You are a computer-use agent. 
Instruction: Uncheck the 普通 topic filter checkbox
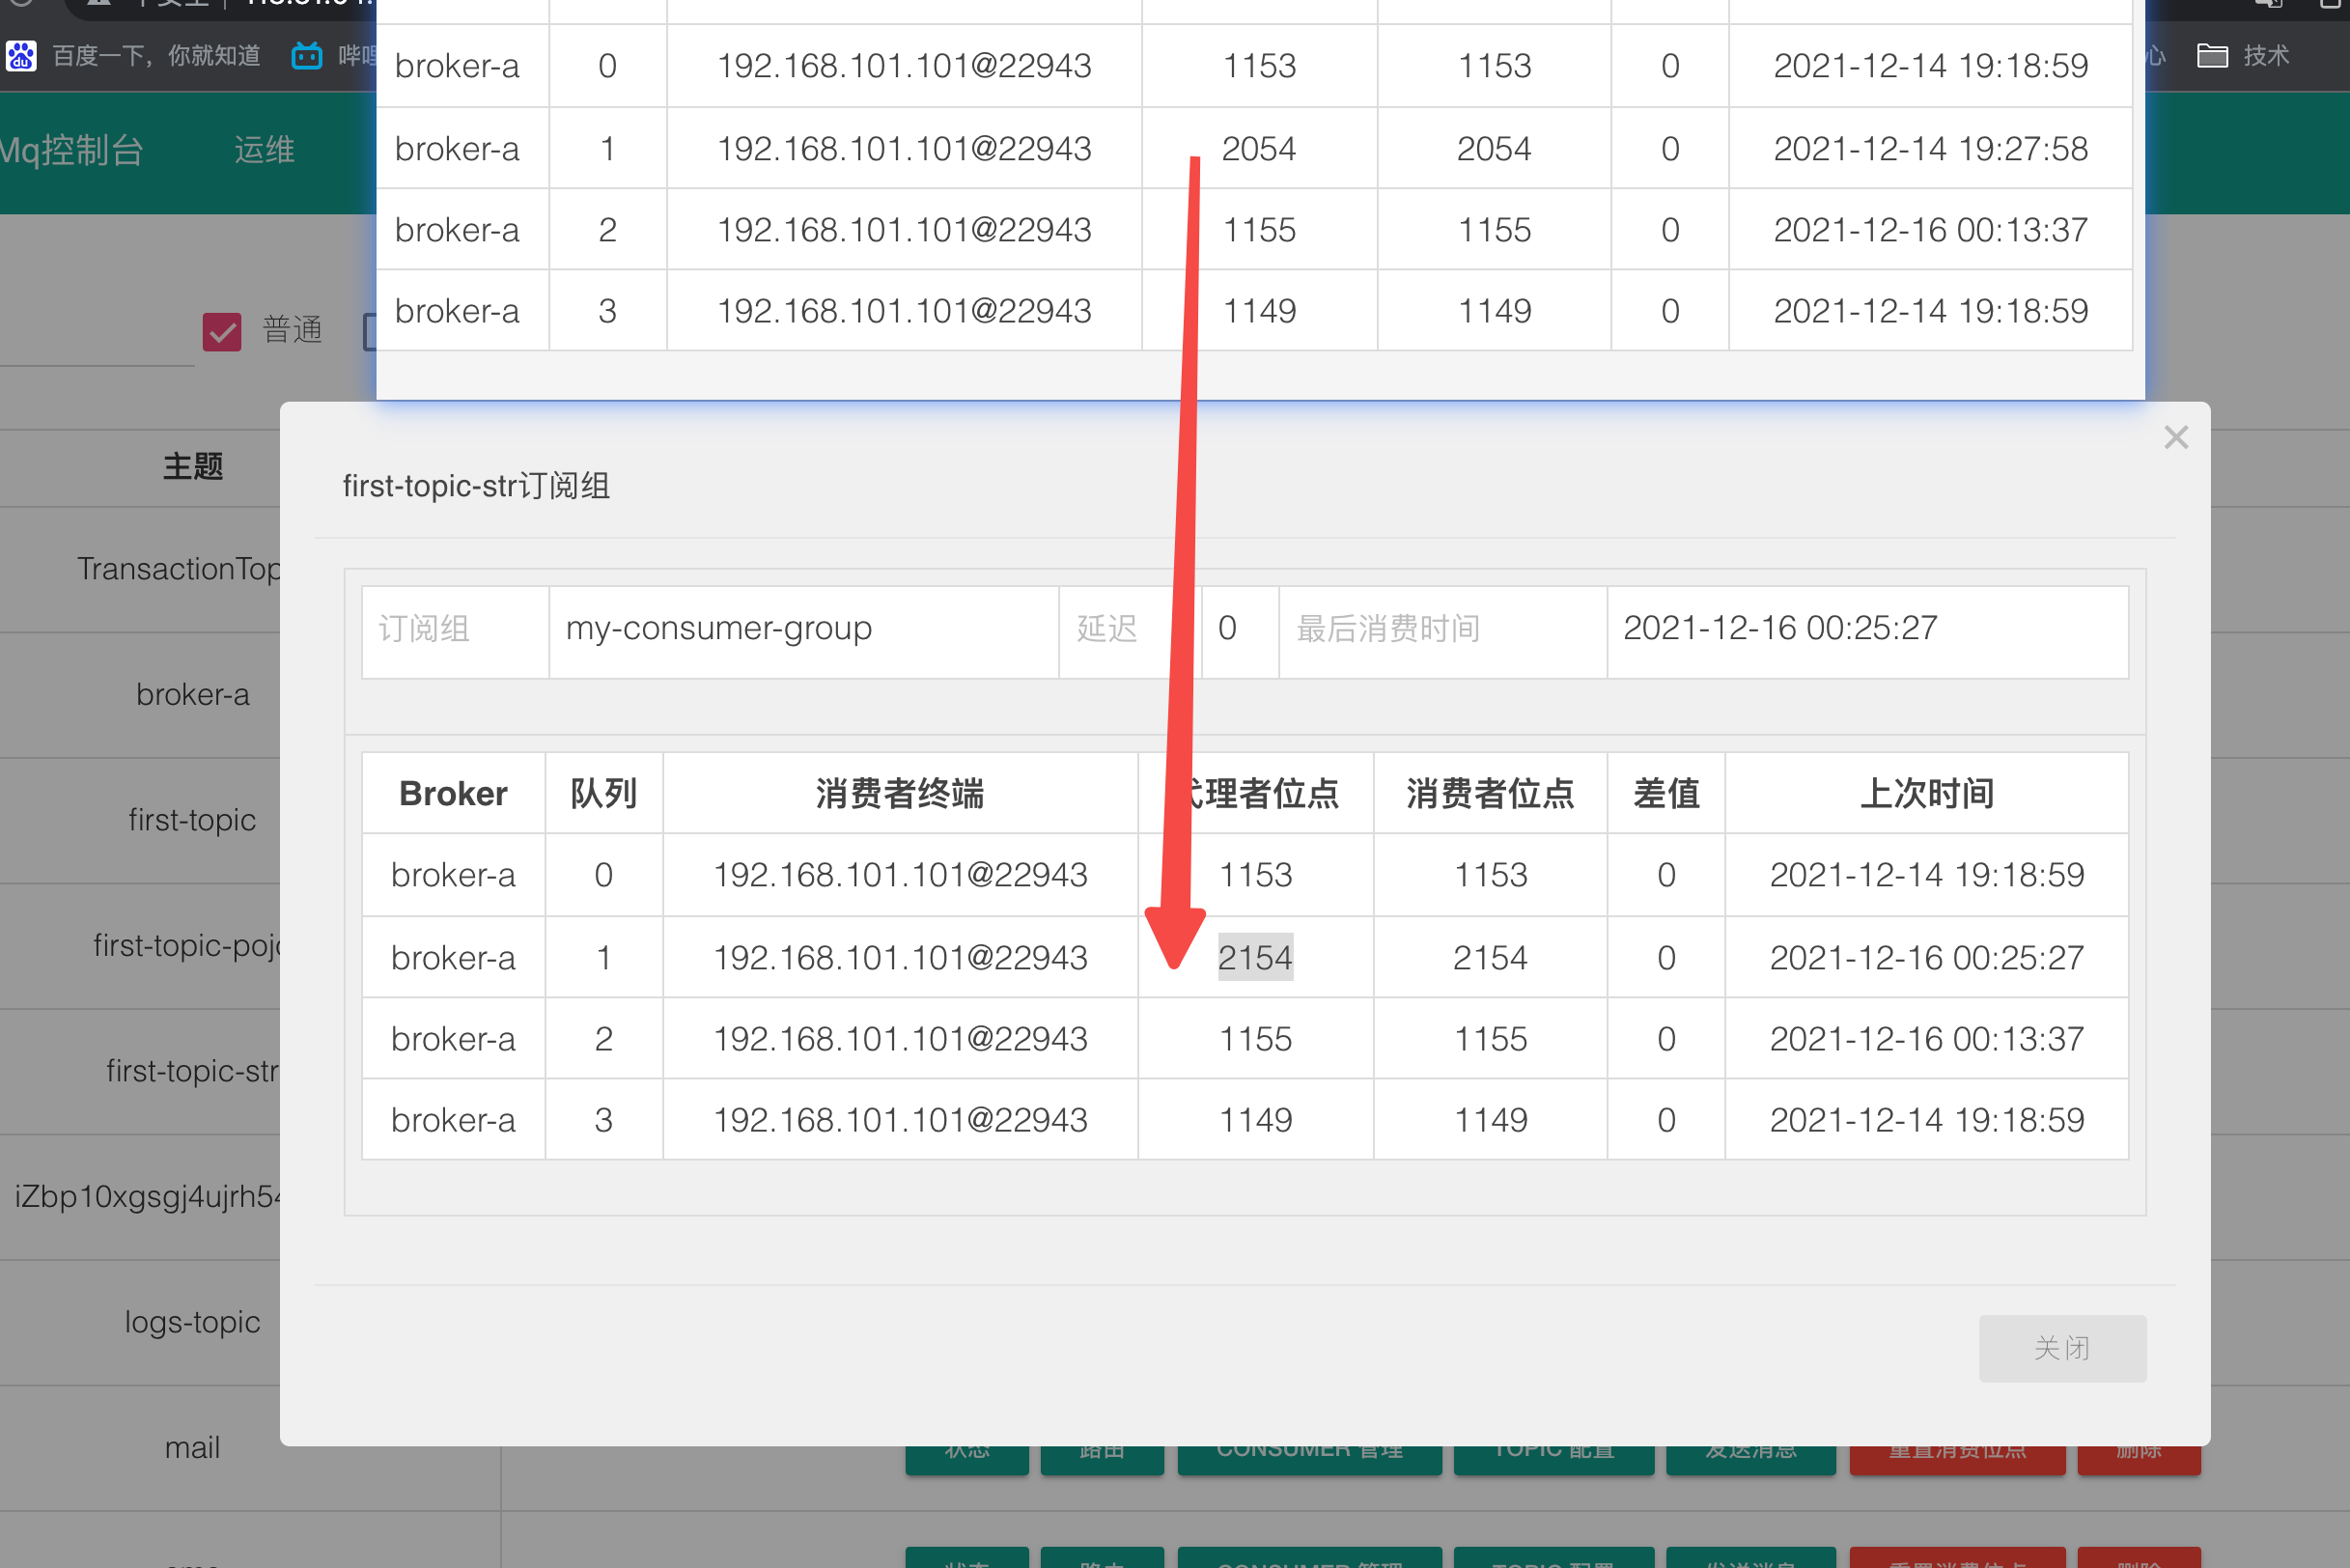(x=222, y=331)
